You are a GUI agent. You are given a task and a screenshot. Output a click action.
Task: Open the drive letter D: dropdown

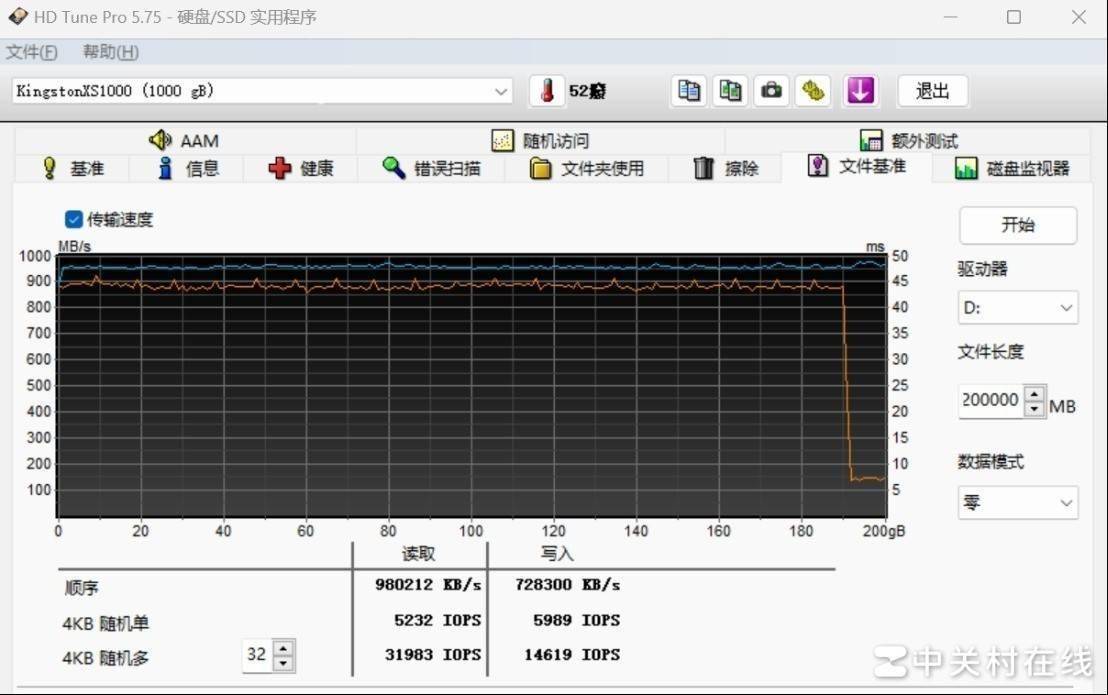coord(1018,308)
